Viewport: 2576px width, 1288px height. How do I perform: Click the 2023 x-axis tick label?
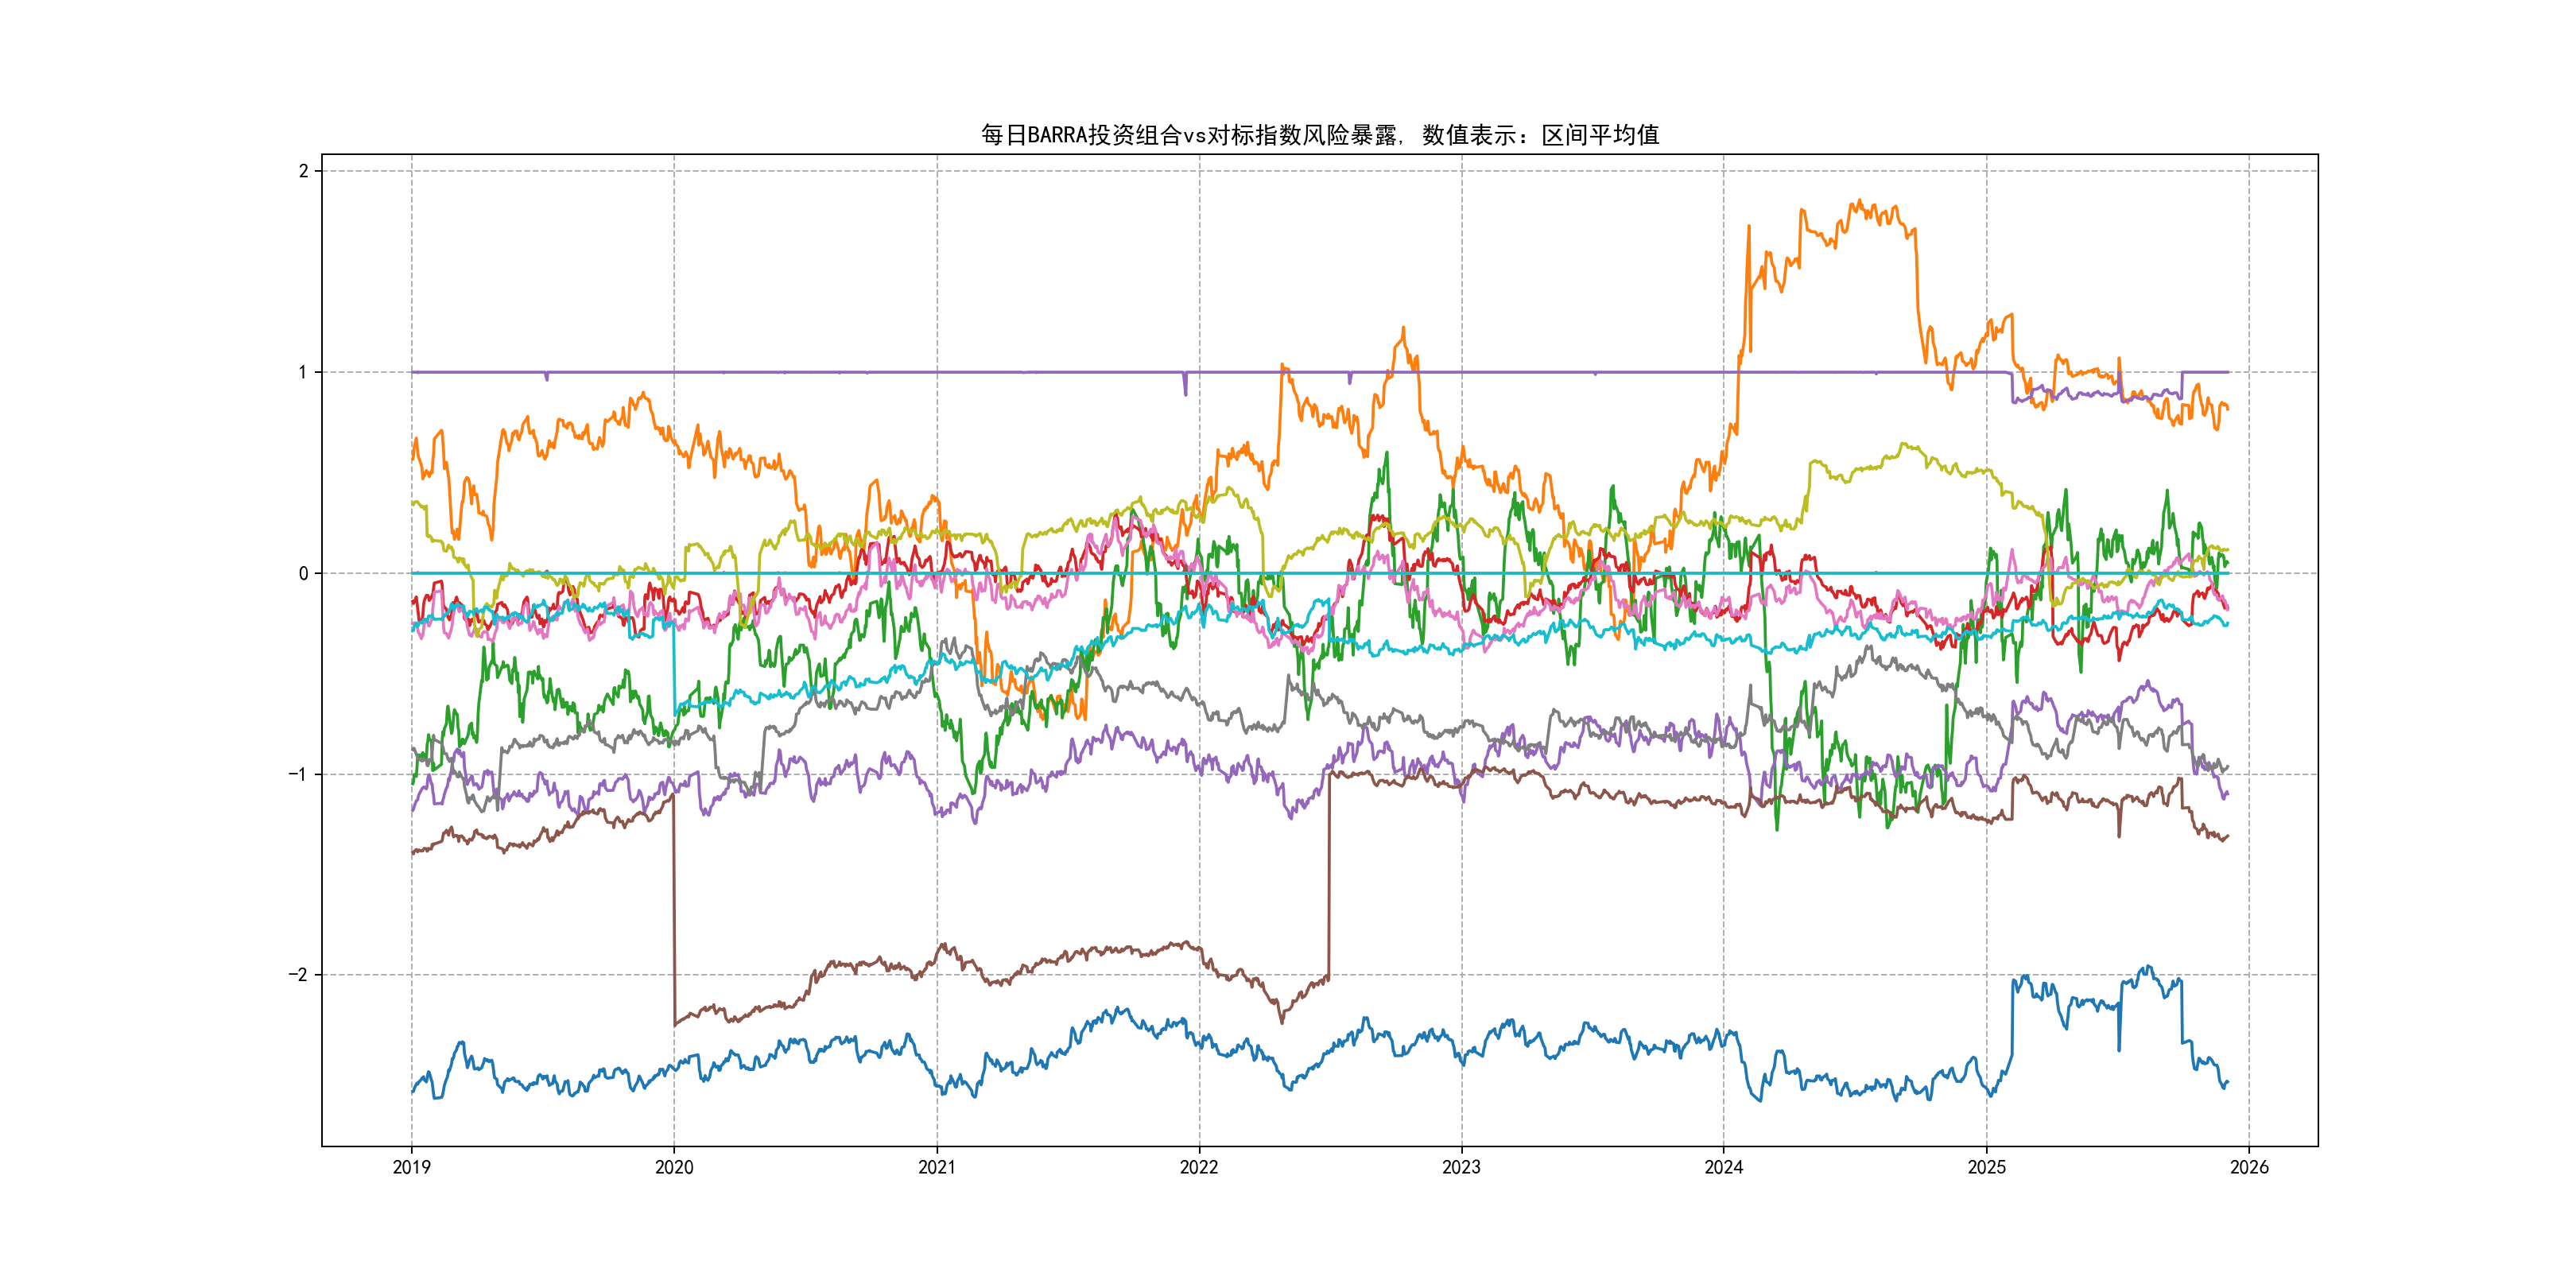click(1461, 1167)
